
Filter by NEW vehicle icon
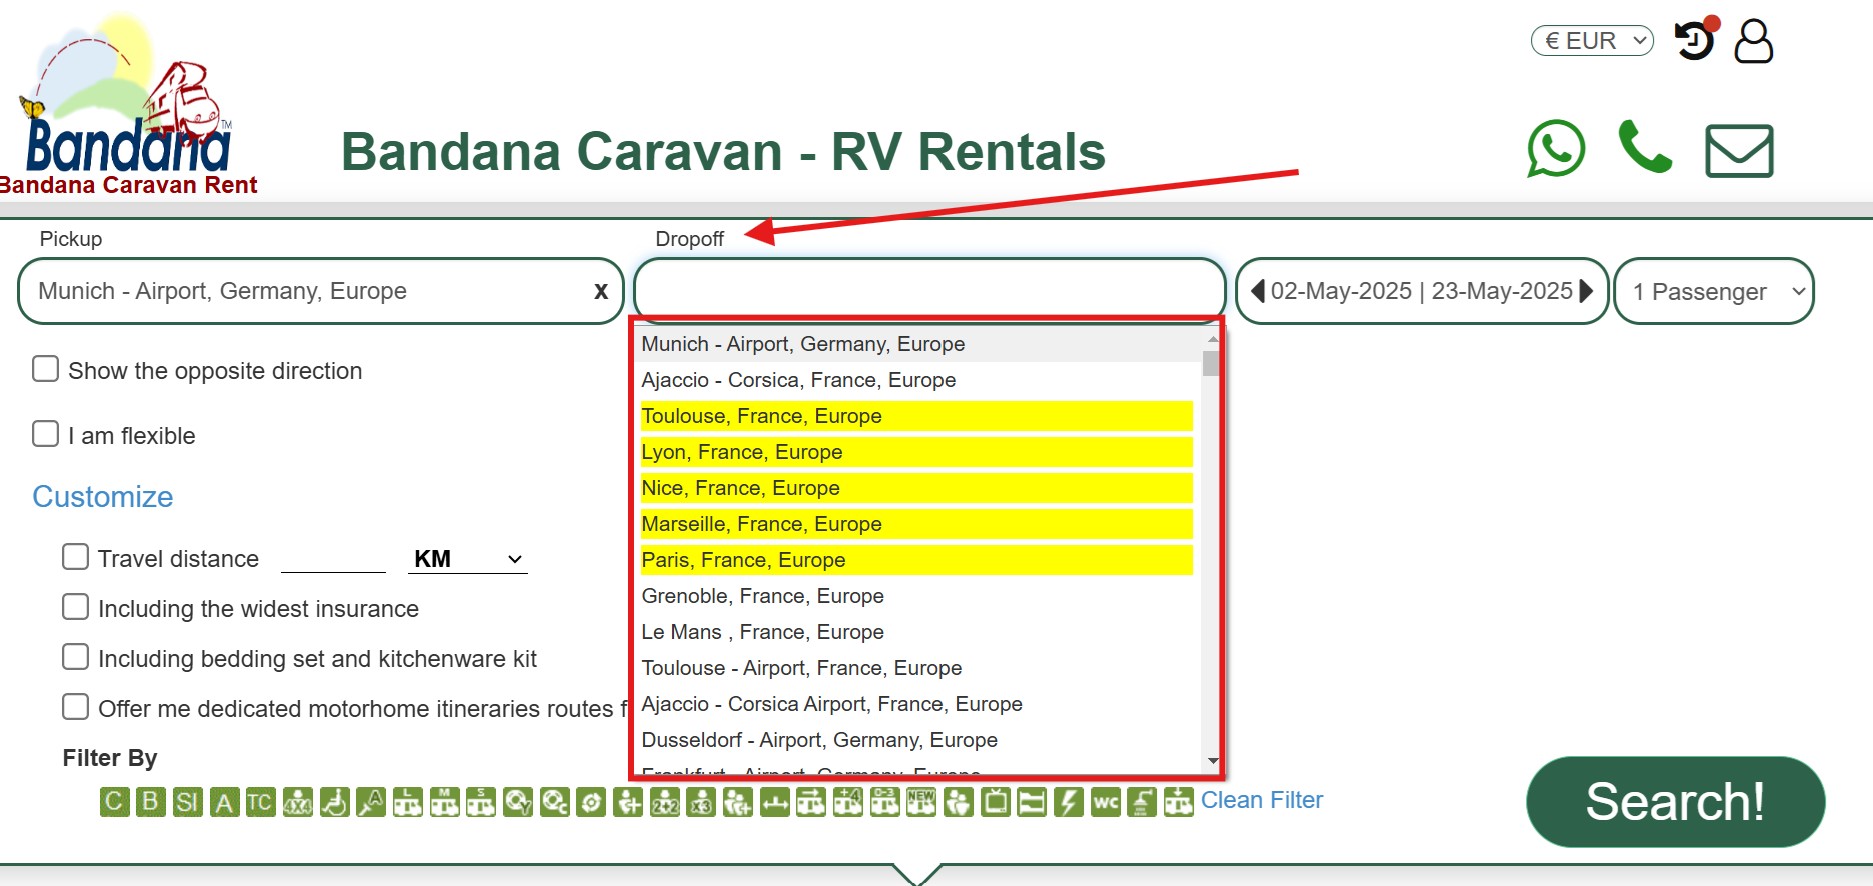click(921, 802)
